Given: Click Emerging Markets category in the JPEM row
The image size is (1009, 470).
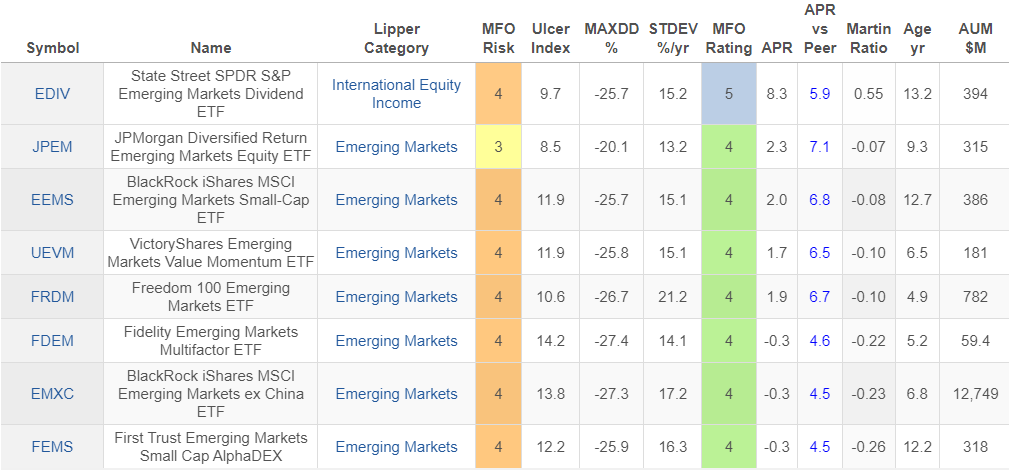Looking at the screenshot, I should click(396, 147).
